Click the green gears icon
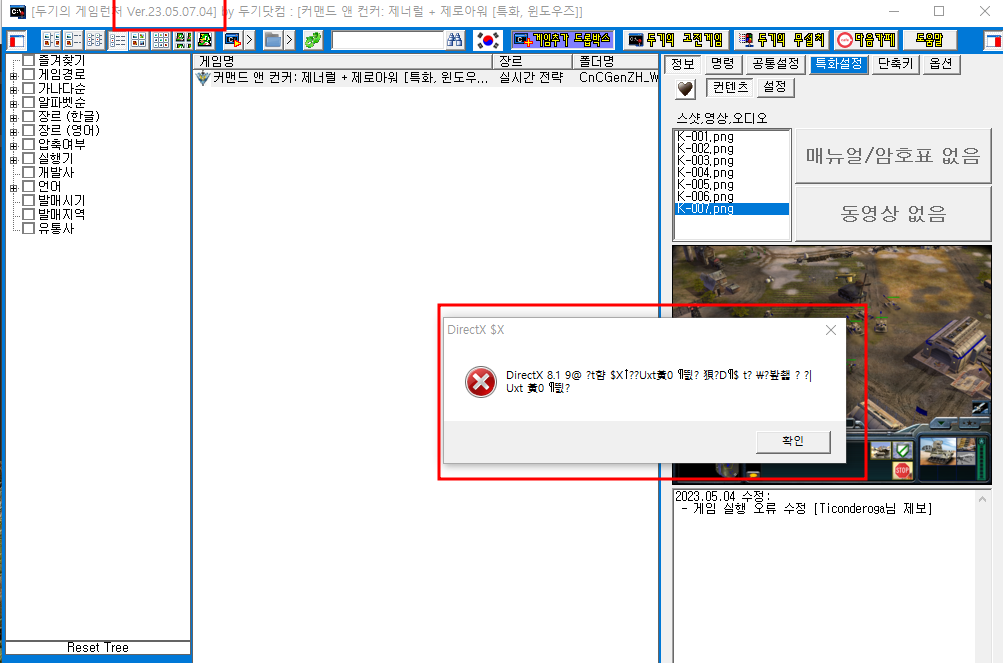 (313, 40)
